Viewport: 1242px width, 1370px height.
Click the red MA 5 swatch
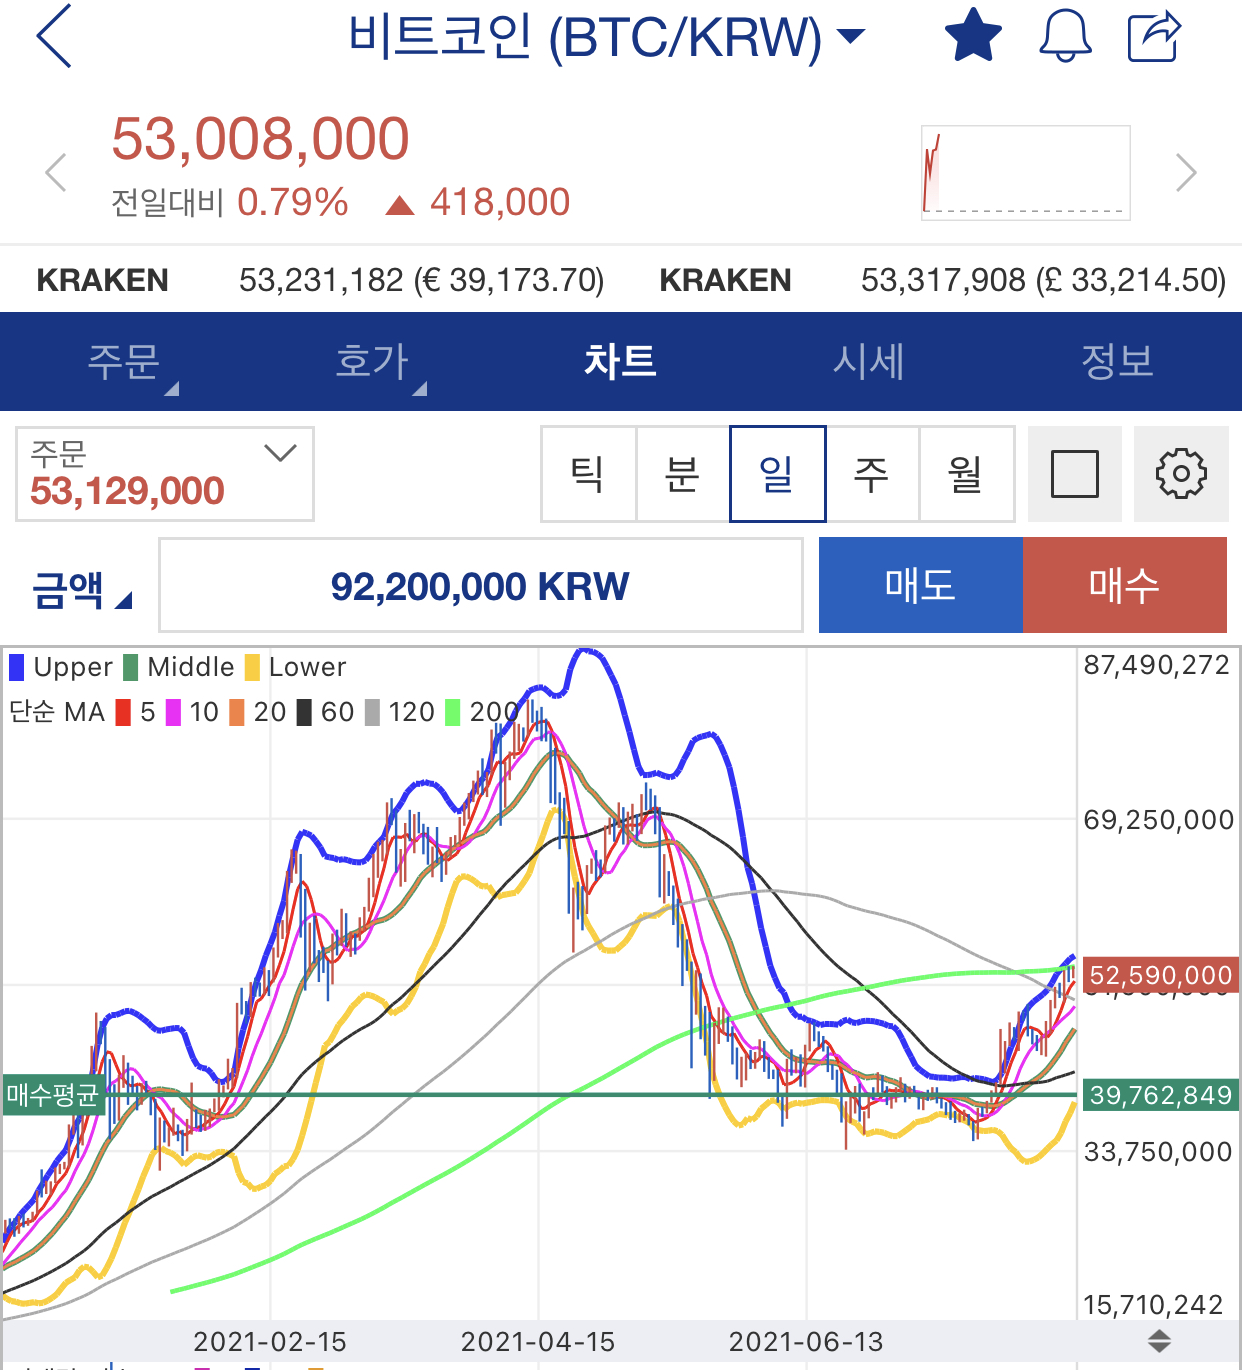(x=123, y=712)
